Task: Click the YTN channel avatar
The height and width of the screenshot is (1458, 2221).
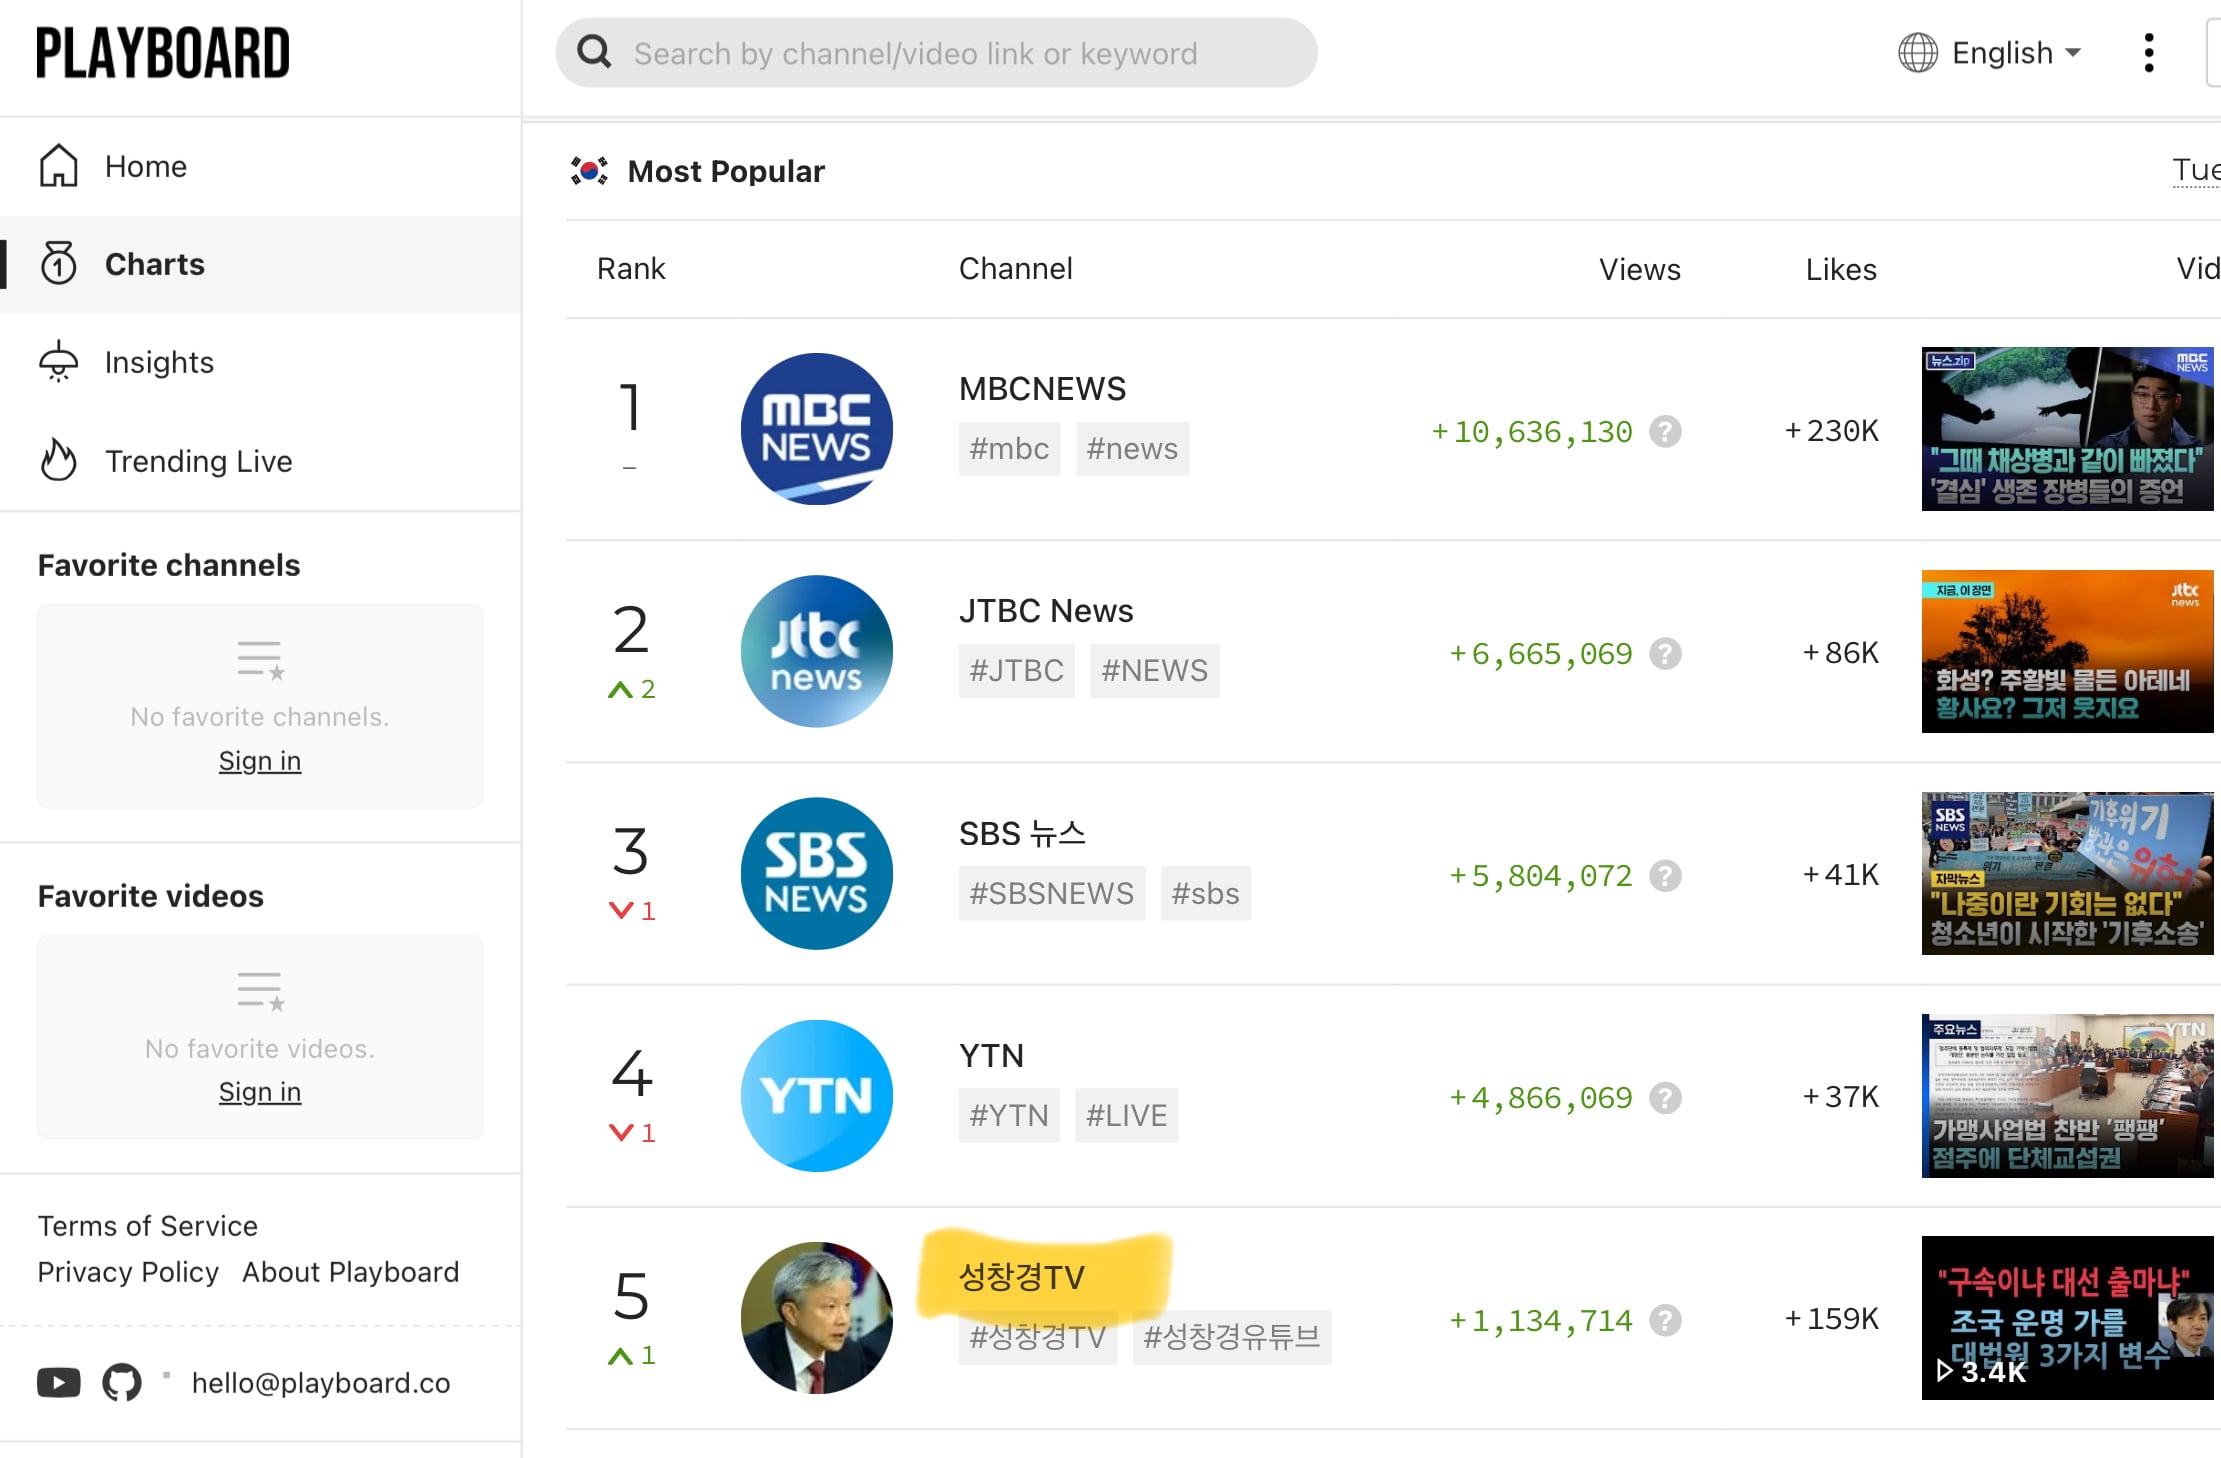Action: (816, 1096)
